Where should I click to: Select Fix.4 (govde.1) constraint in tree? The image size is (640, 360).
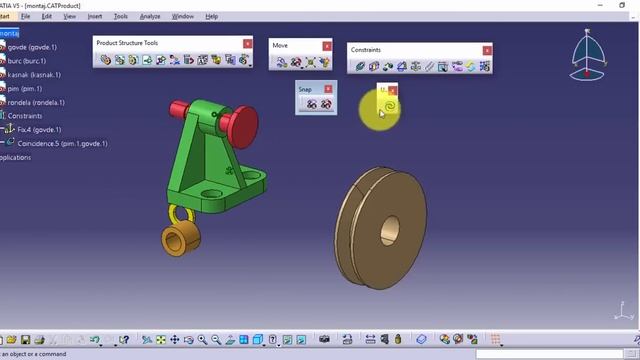(x=39, y=130)
